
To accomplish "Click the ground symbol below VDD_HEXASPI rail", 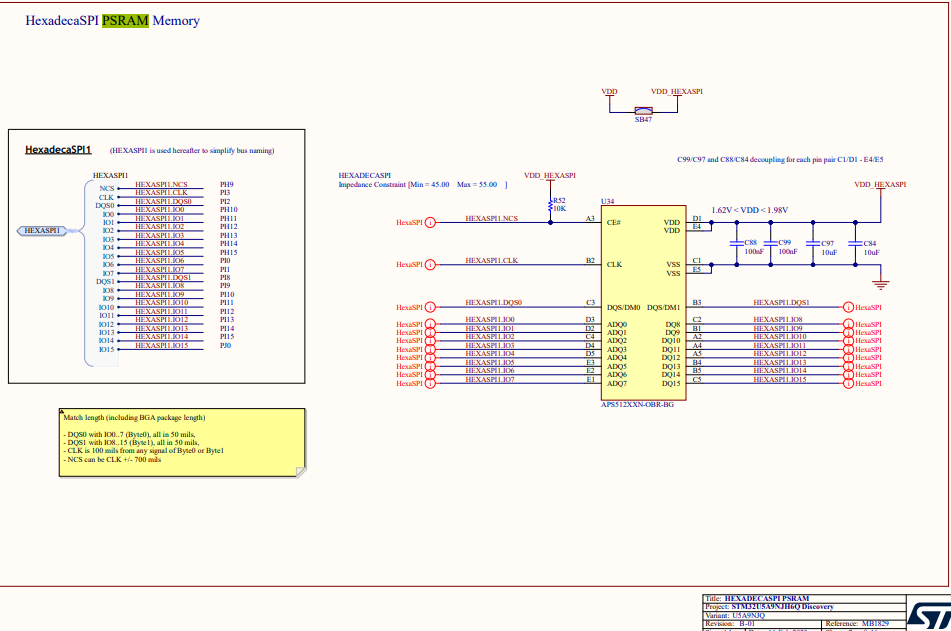I will [881, 284].
